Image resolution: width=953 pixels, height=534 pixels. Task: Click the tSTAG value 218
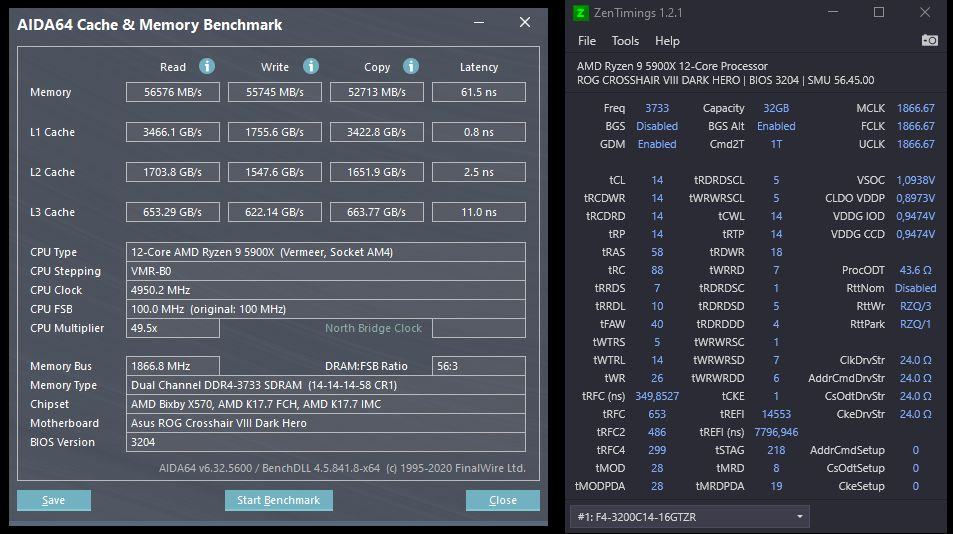[776, 450]
